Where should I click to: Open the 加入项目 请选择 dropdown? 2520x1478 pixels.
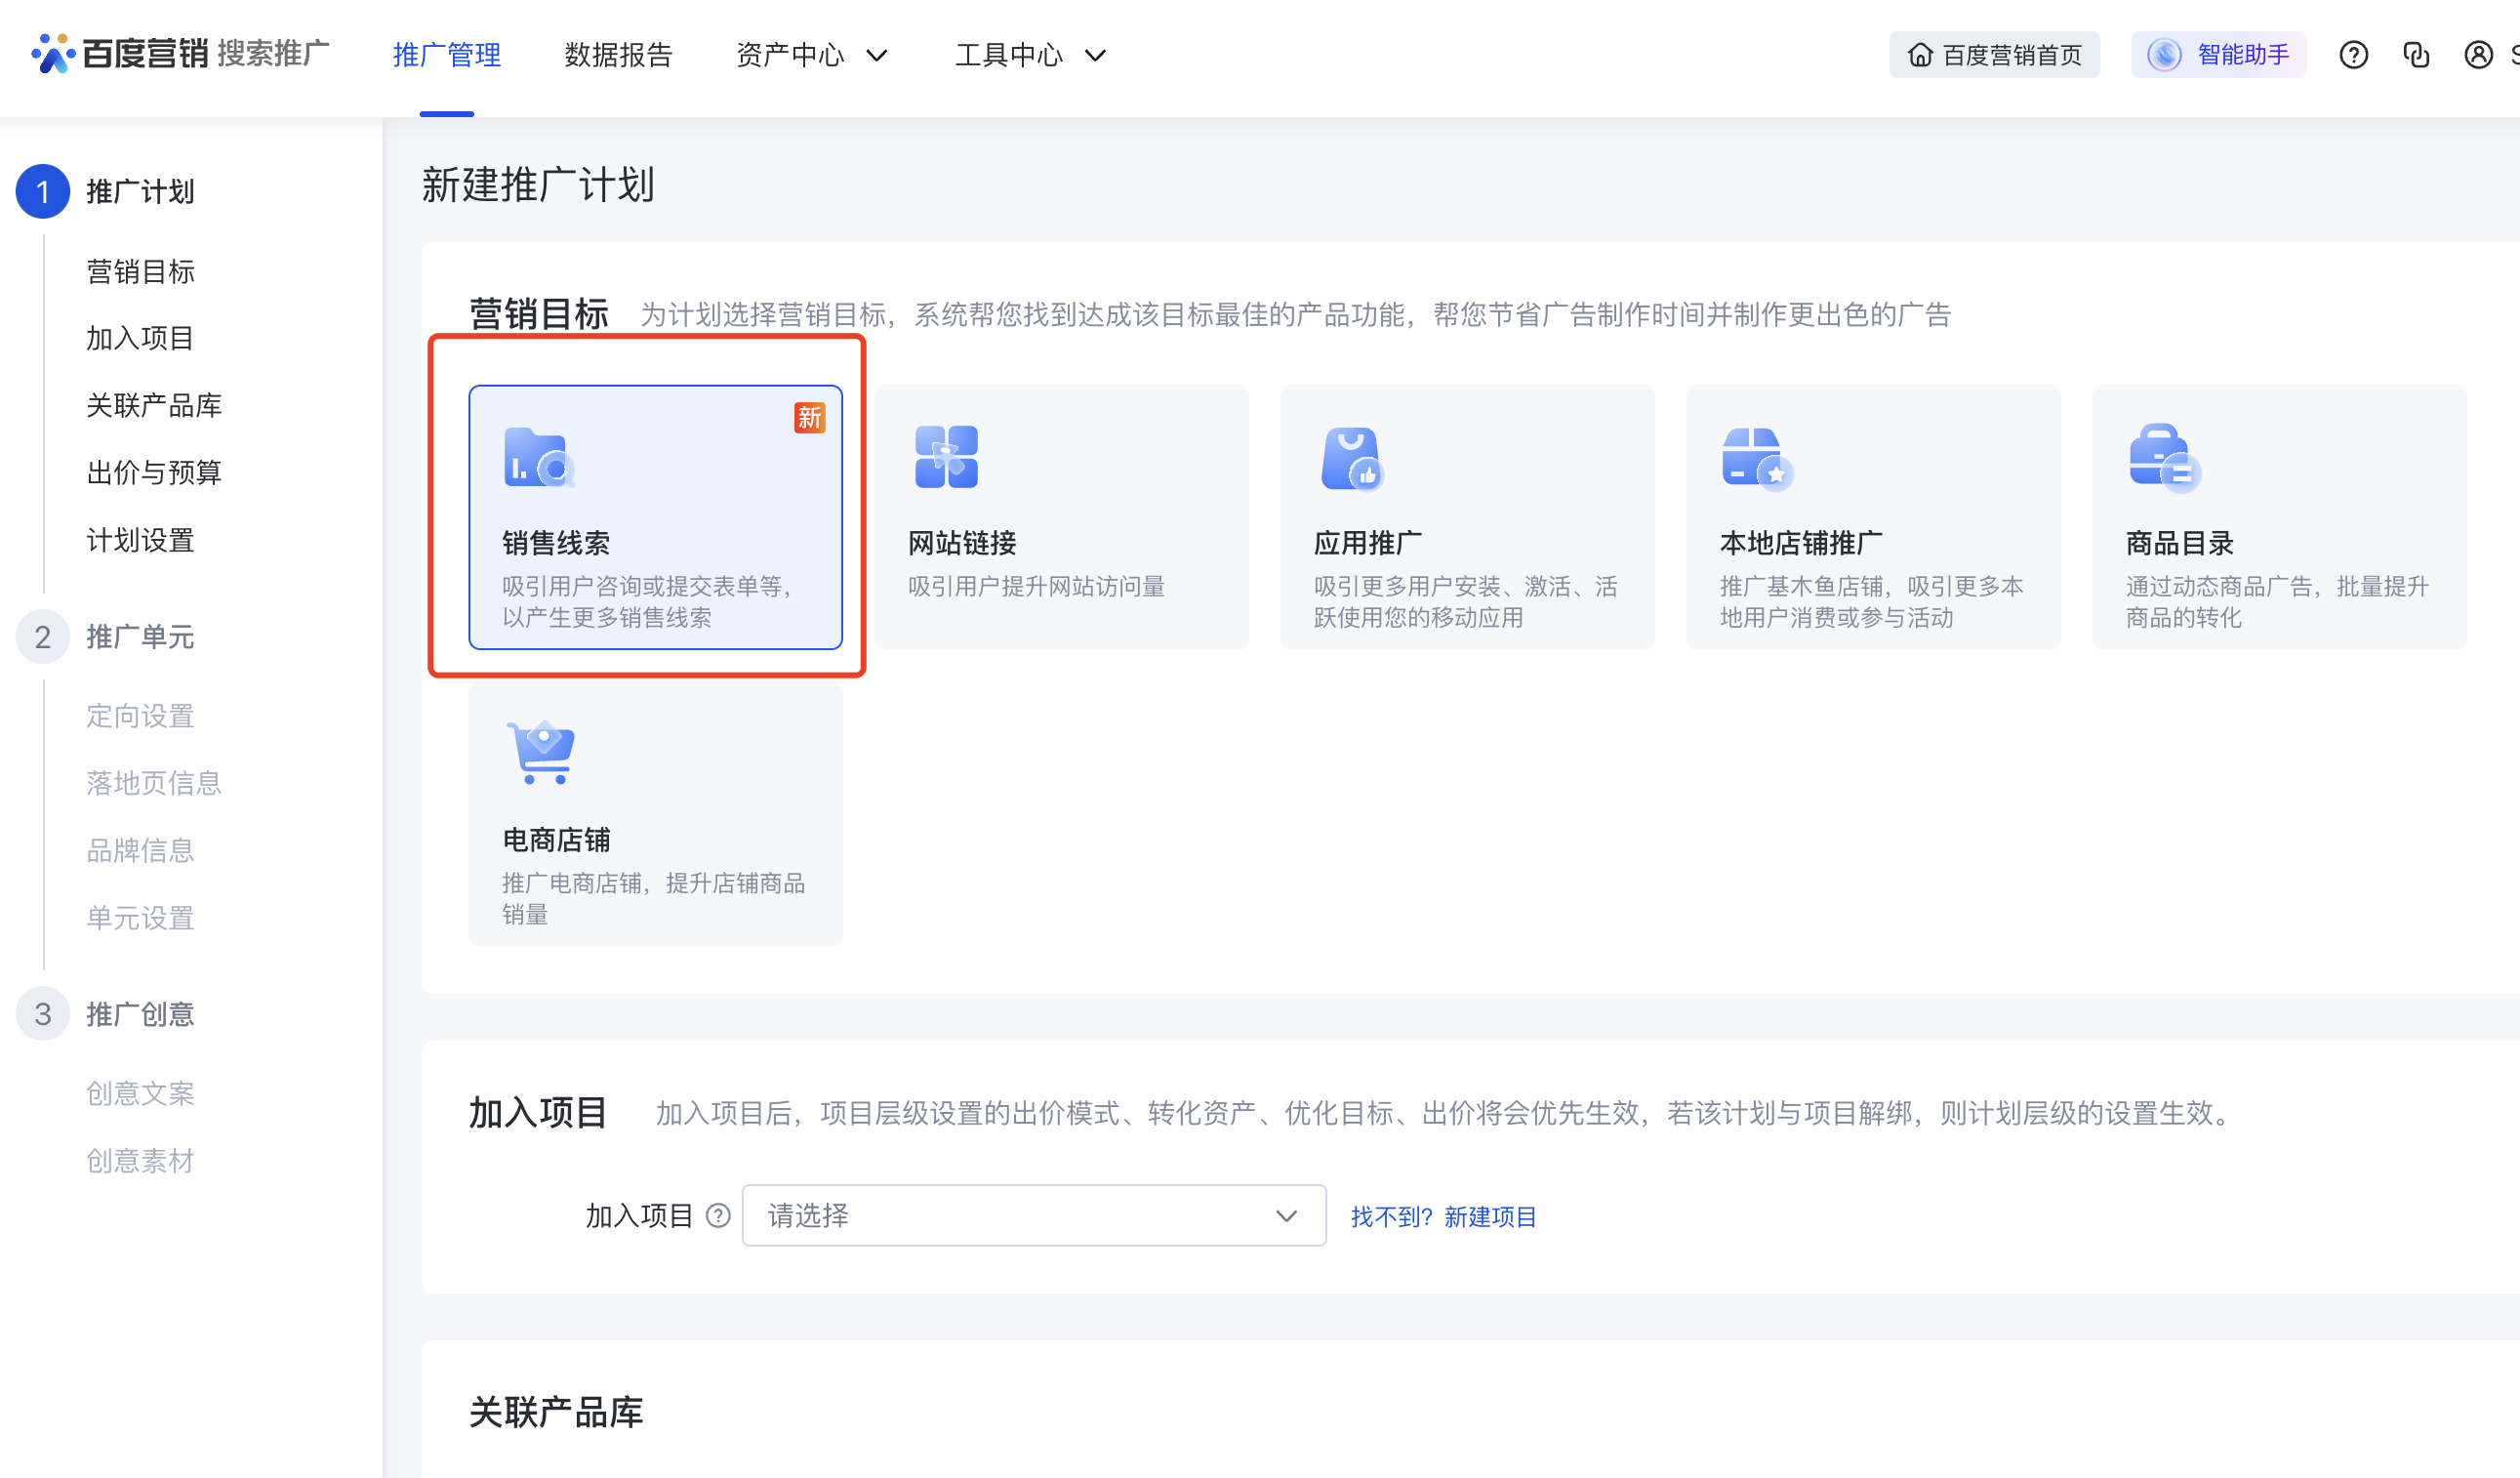tap(1034, 1216)
